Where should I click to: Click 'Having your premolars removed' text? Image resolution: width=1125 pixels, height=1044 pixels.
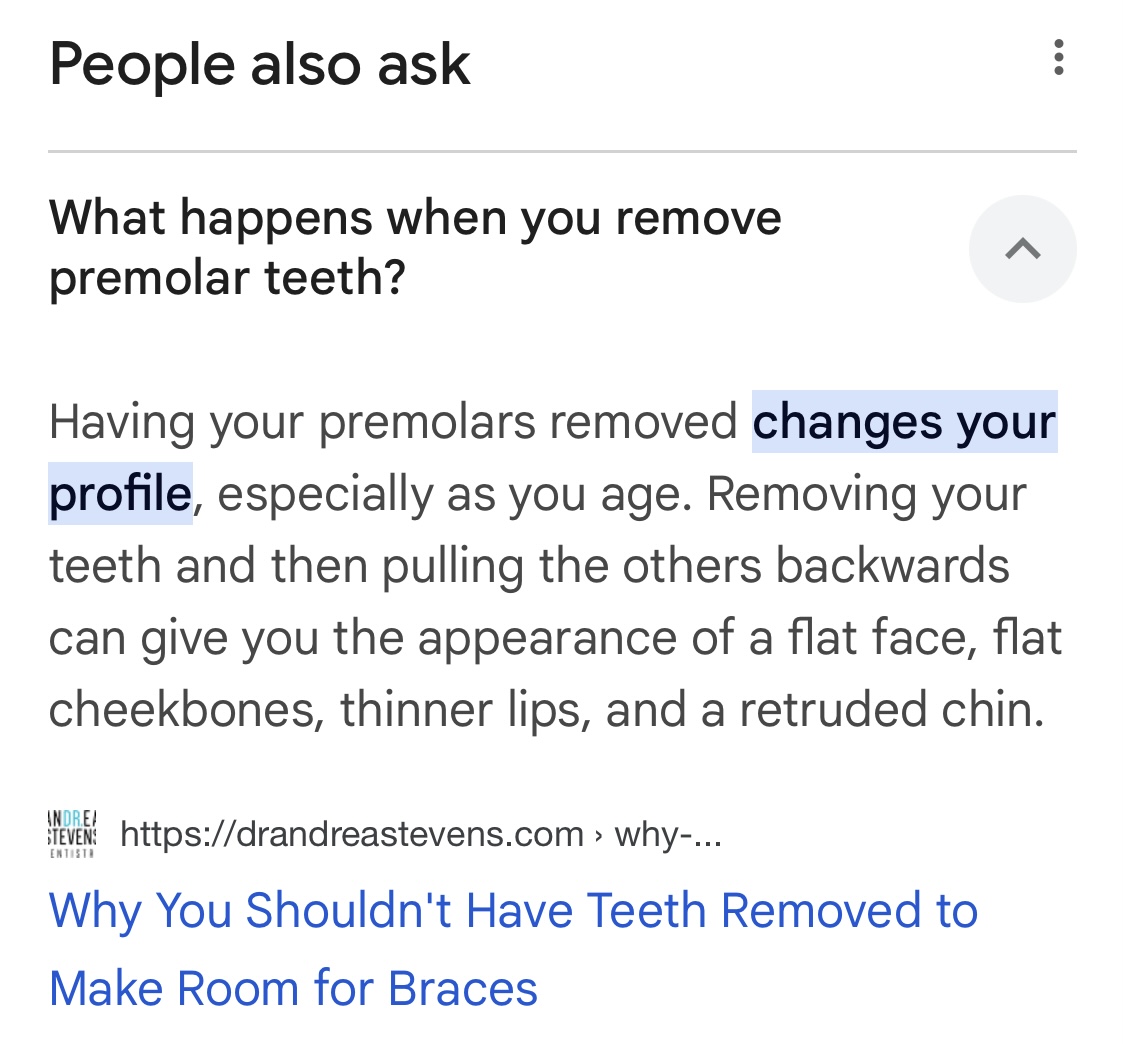pyautogui.click(x=393, y=422)
